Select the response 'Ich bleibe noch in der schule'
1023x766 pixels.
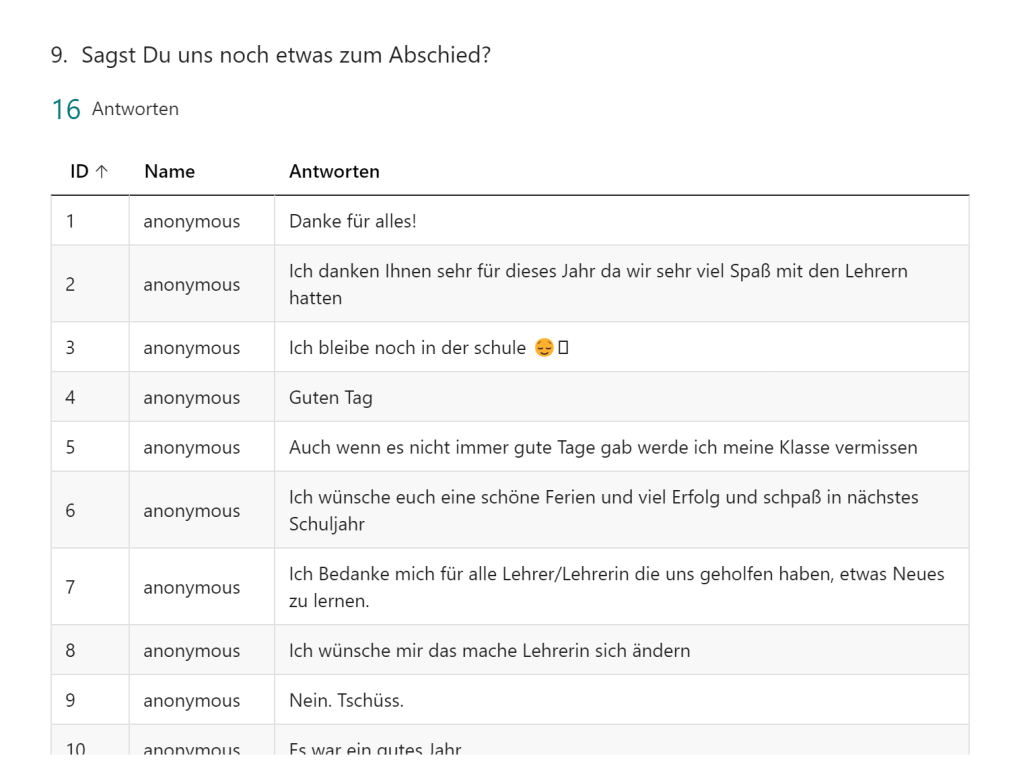[407, 348]
